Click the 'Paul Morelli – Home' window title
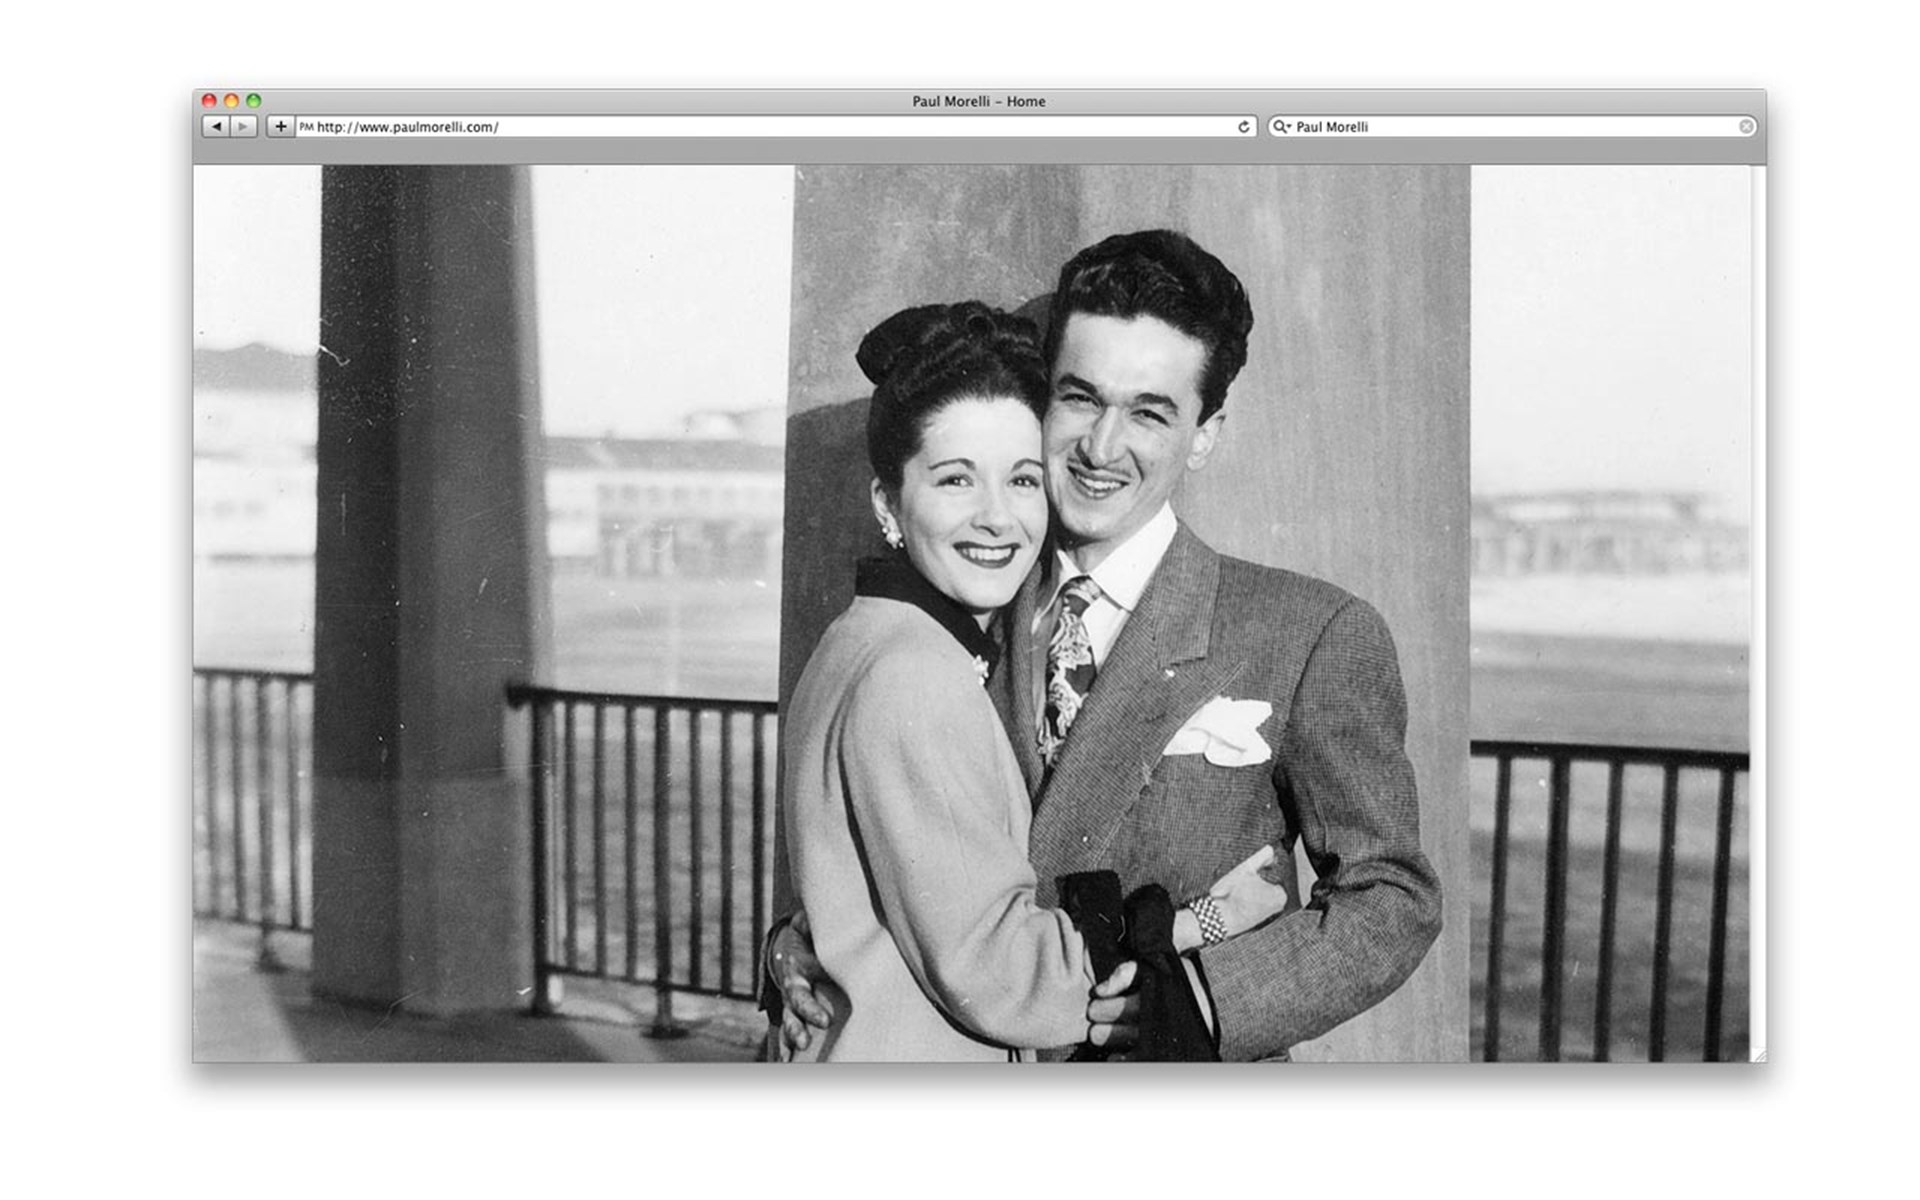Image resolution: width=1920 pixels, height=1200 pixels. point(978,101)
